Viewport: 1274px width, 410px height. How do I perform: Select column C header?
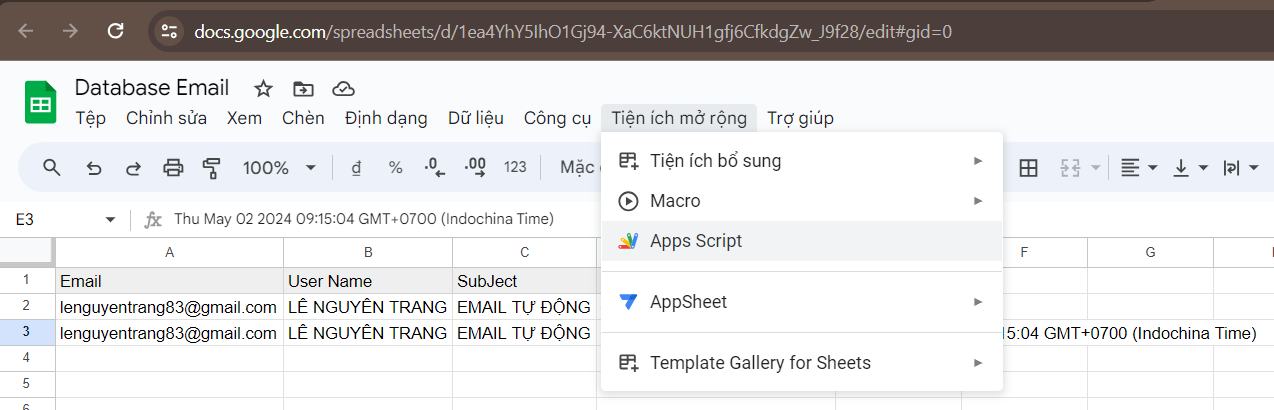point(524,253)
